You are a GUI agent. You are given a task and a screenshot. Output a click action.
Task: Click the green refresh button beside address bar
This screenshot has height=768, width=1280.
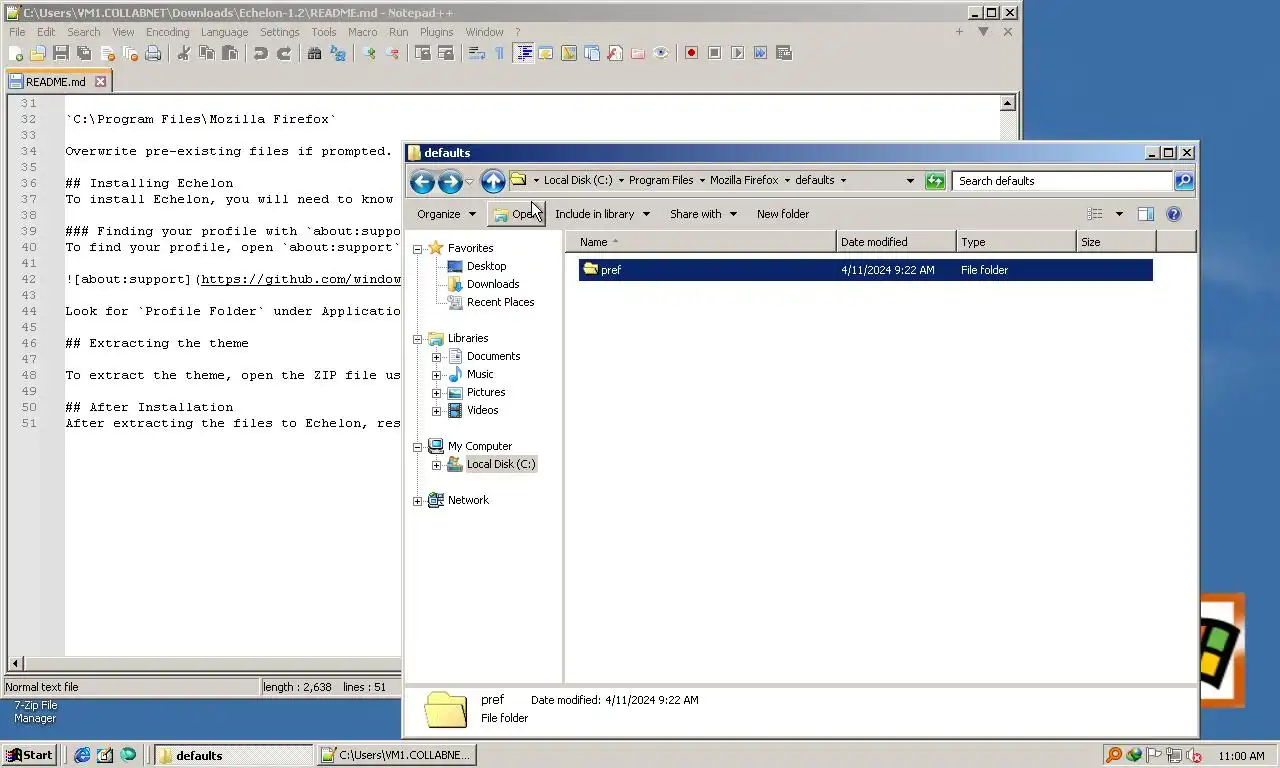935,181
